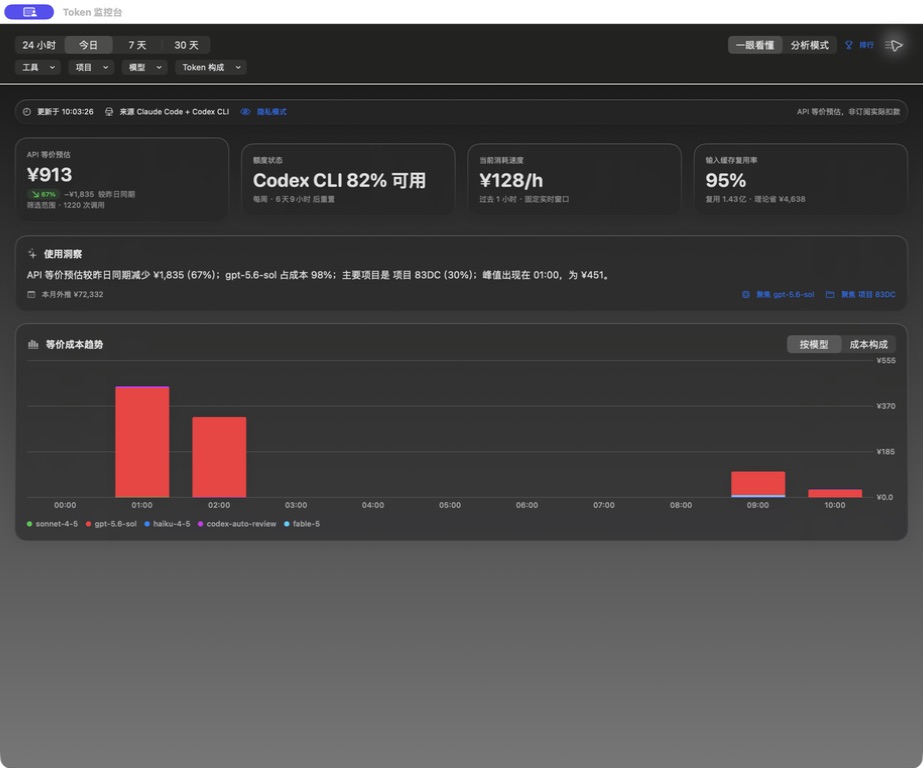923x768 pixels.
Task: Choose the 一眼看懂 view mode
Action: tap(755, 45)
